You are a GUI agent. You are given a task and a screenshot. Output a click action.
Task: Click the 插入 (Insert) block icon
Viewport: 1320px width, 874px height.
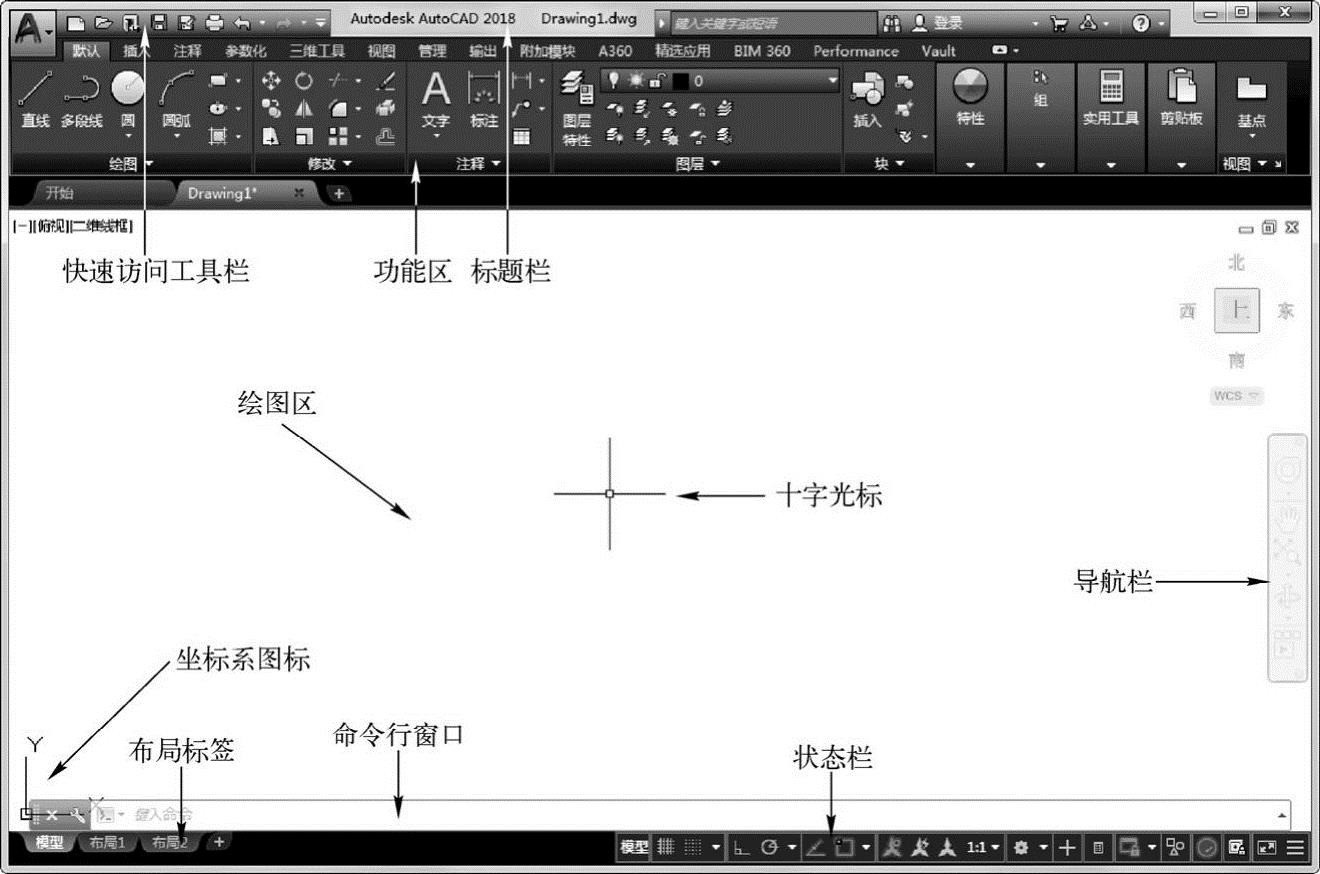click(x=867, y=101)
